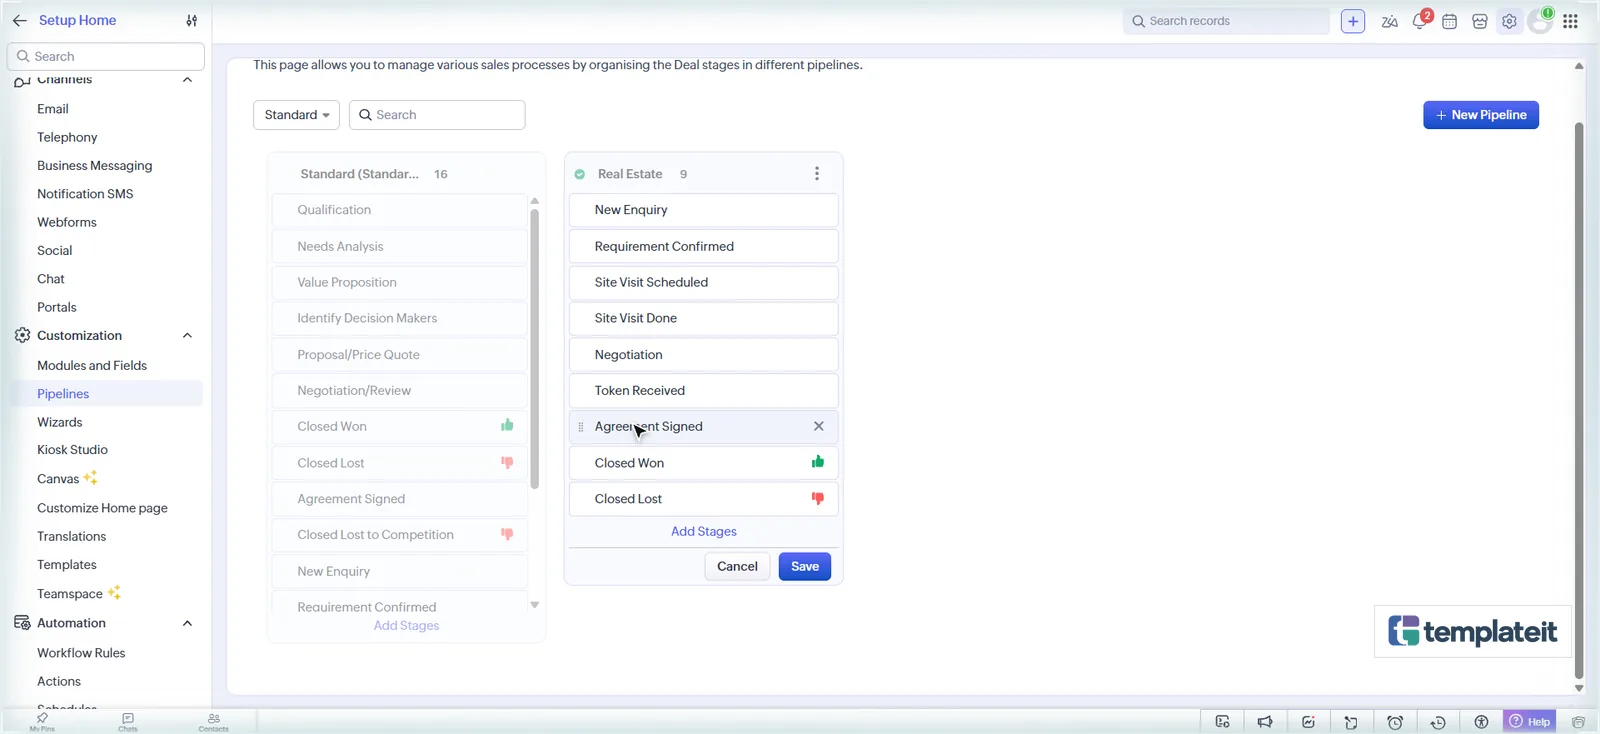Image resolution: width=1600 pixels, height=734 pixels.
Task: Open the calendar icon in top bar
Action: [1449, 21]
